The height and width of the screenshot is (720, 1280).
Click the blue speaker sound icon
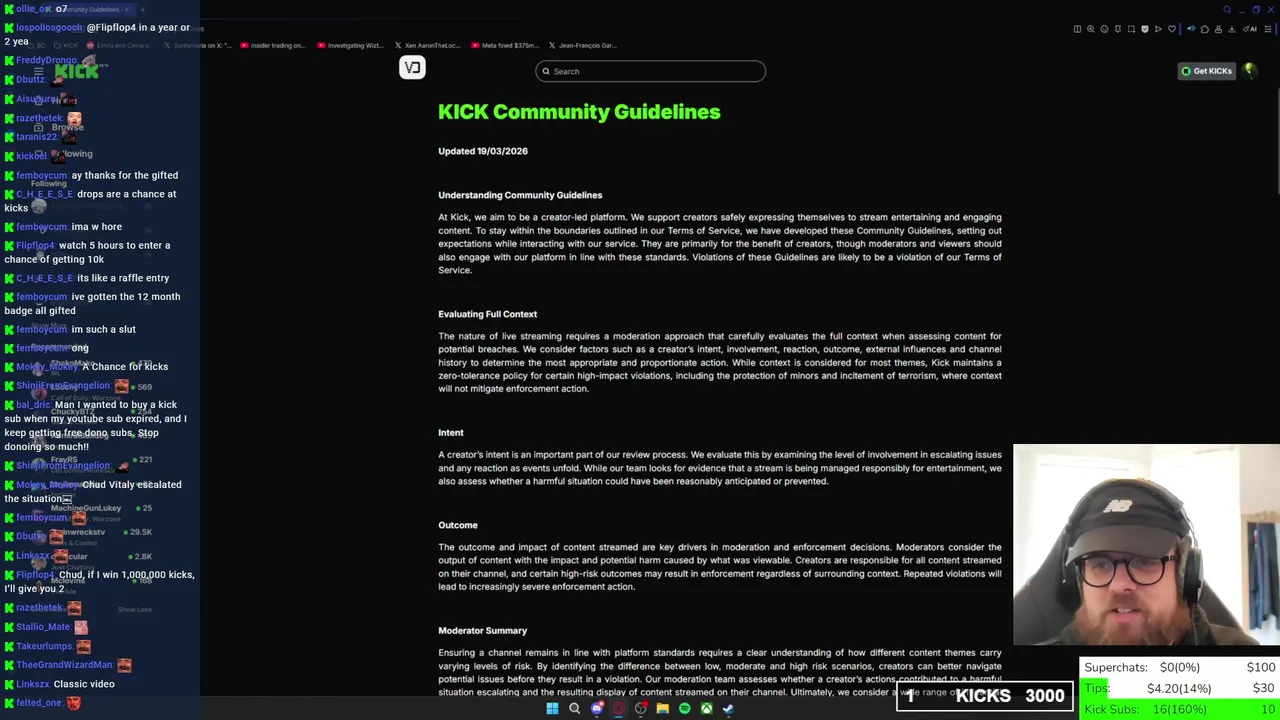(x=1191, y=29)
